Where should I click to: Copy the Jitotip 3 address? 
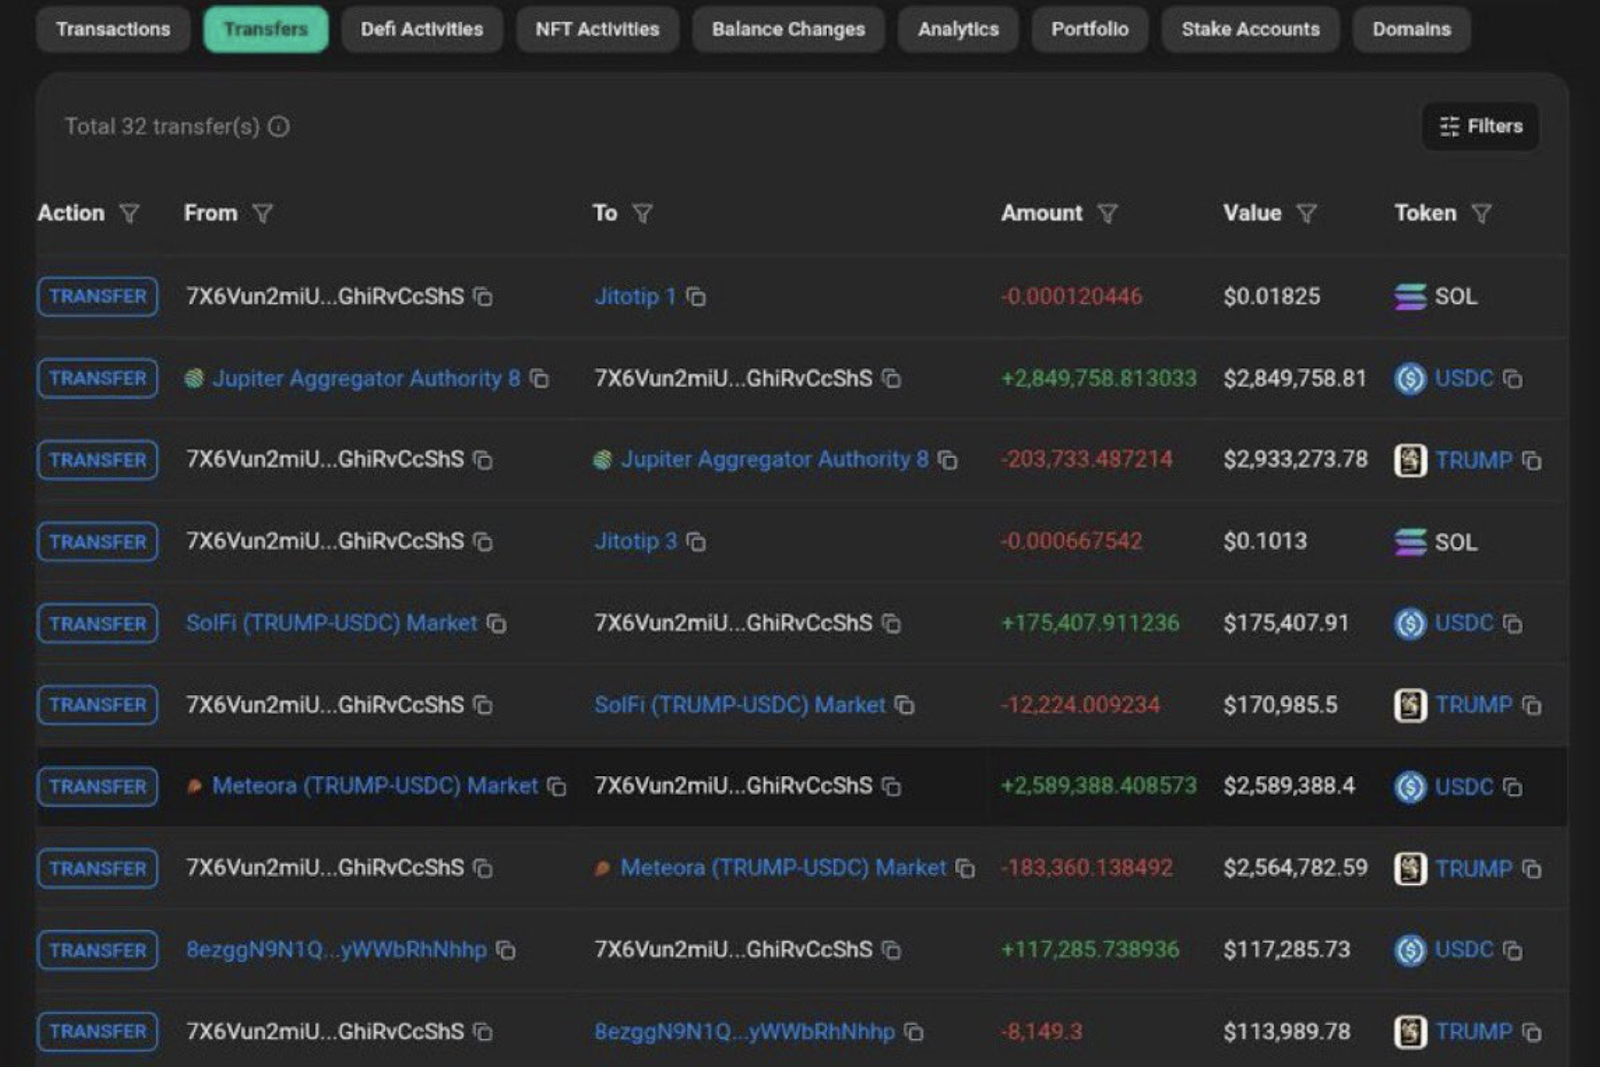pos(696,542)
